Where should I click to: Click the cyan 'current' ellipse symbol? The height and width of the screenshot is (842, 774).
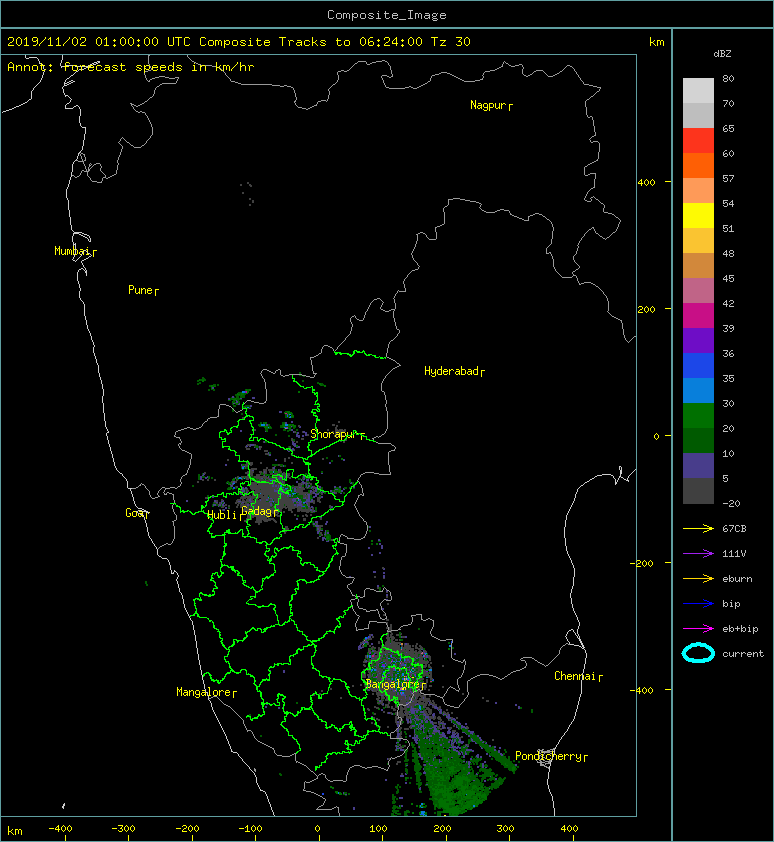pyautogui.click(x=698, y=653)
